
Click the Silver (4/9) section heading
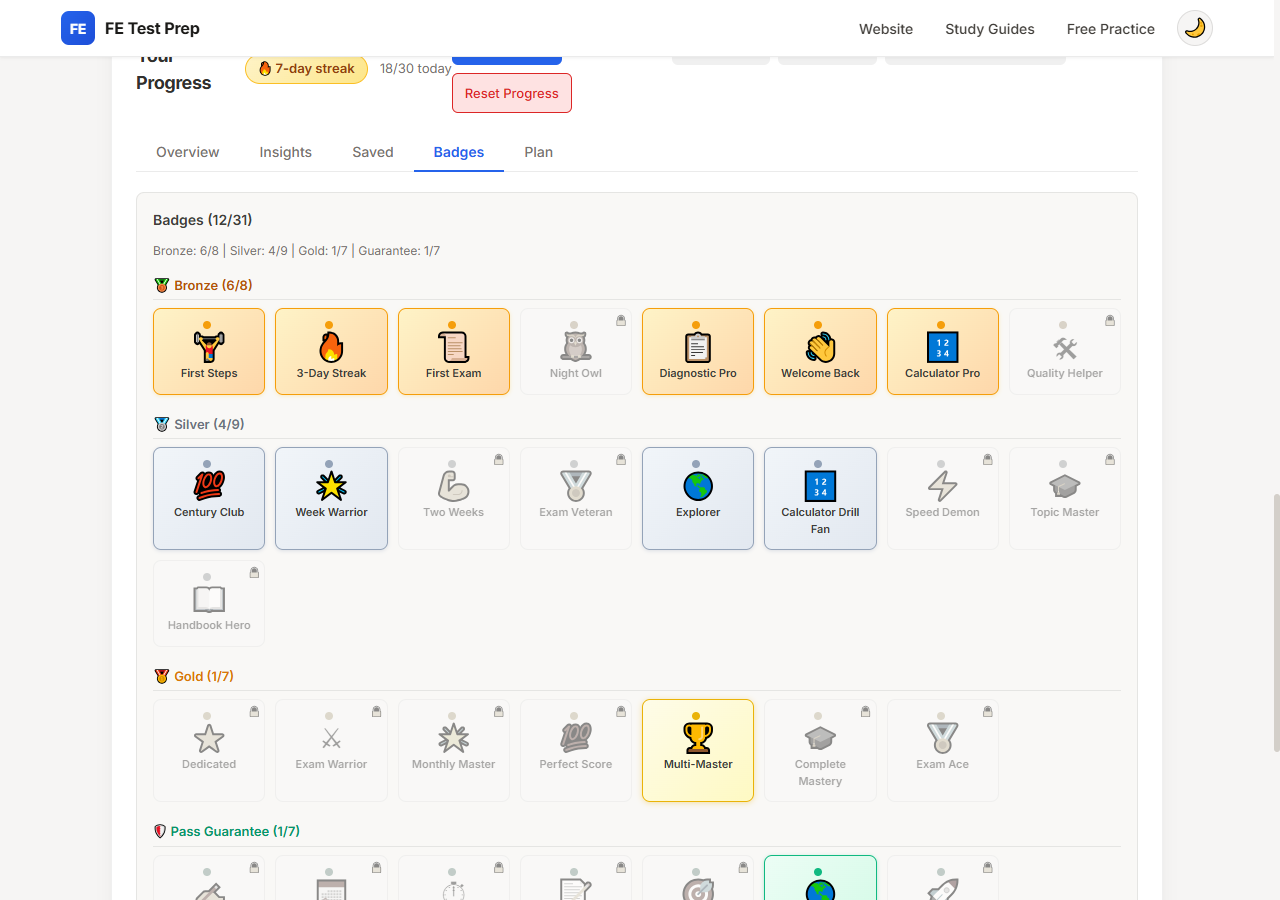click(x=198, y=424)
